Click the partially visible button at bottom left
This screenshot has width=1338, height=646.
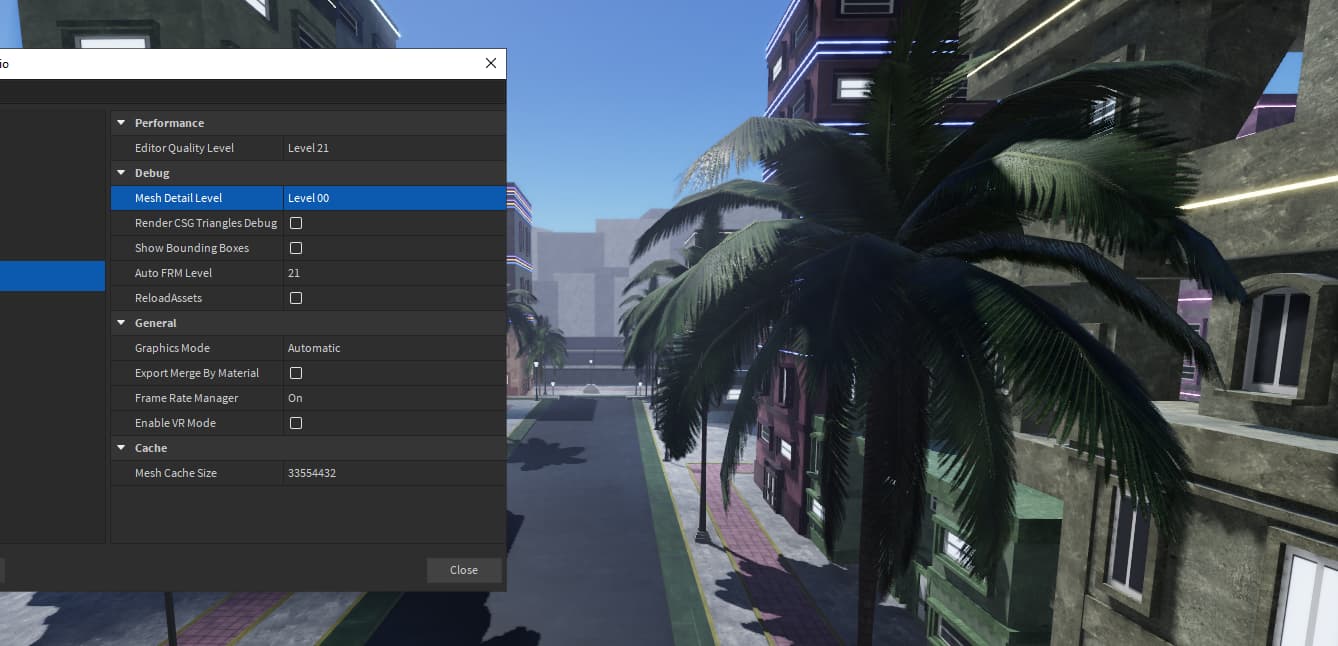(5, 569)
